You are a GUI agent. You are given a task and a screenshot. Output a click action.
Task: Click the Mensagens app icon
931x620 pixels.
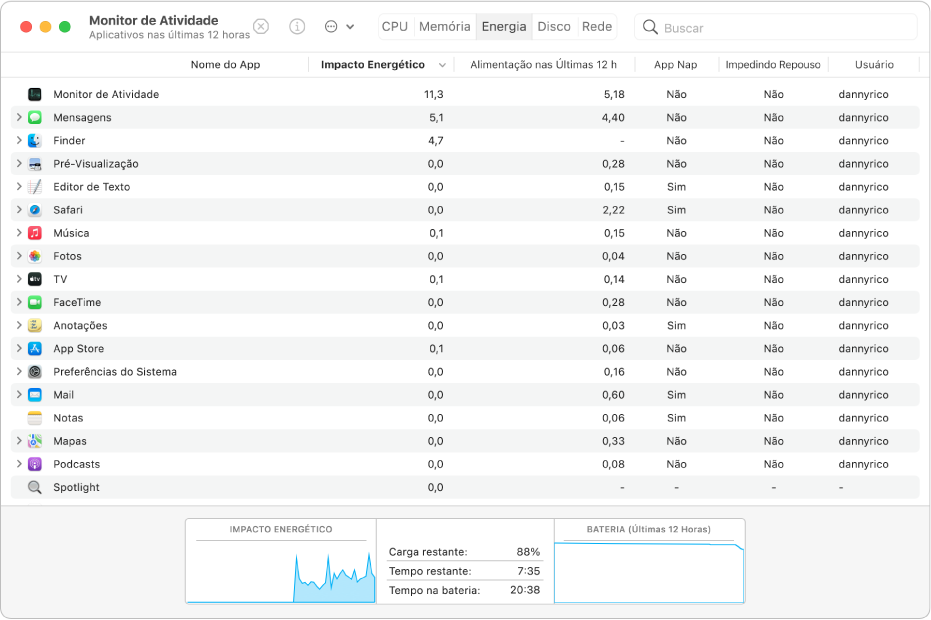tap(35, 118)
